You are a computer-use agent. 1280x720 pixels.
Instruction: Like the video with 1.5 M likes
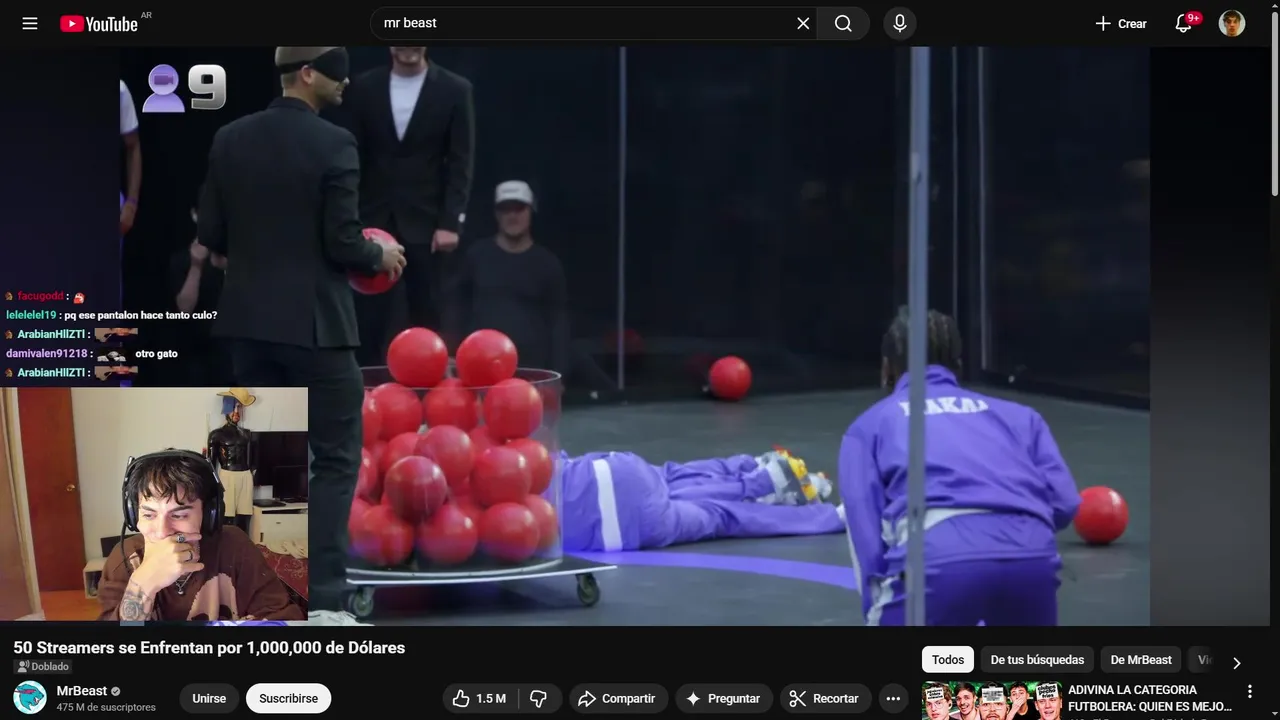pyautogui.click(x=479, y=698)
